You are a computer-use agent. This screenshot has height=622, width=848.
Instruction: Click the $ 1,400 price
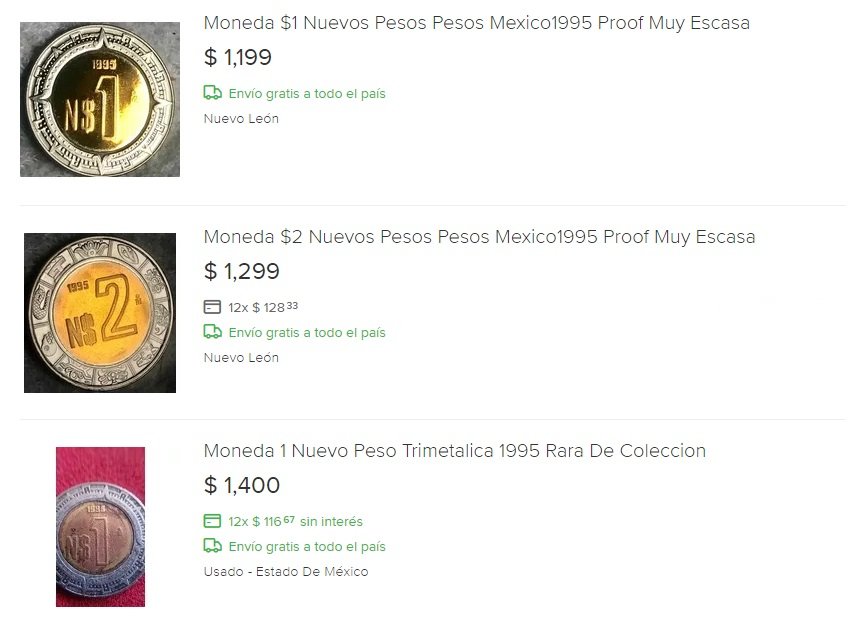242,486
